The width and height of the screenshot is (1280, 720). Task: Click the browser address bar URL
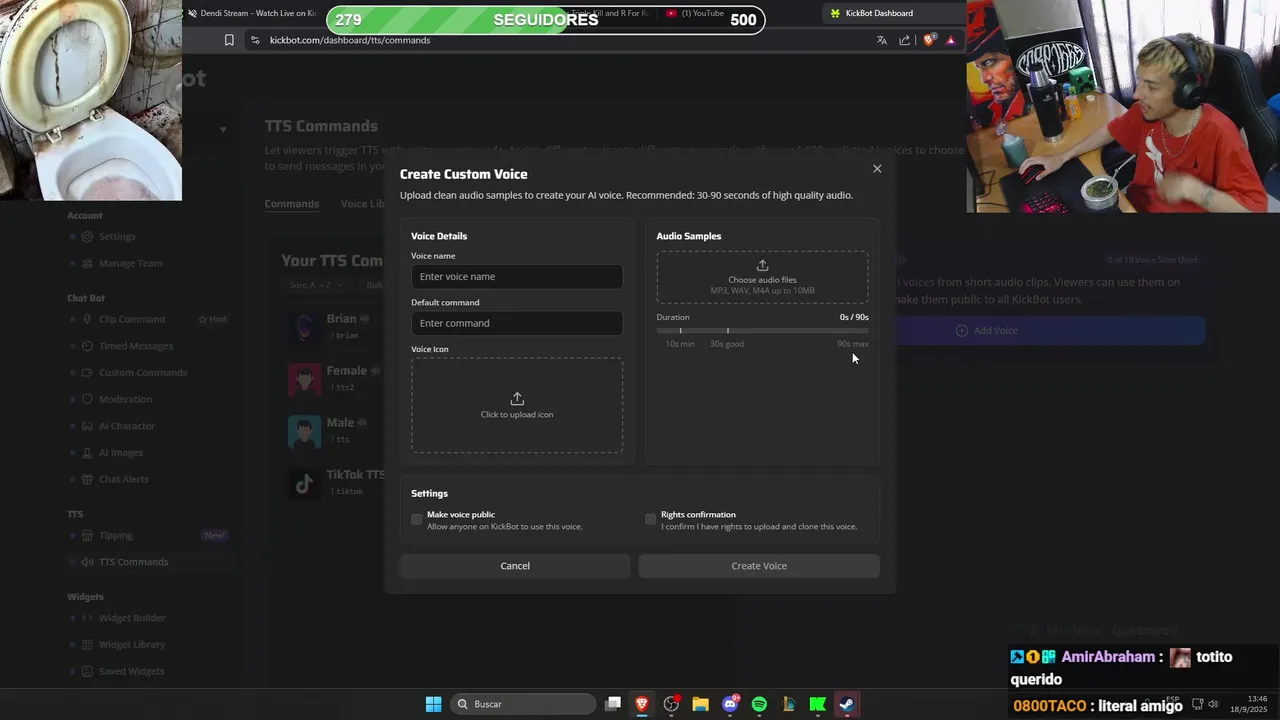[x=350, y=40]
